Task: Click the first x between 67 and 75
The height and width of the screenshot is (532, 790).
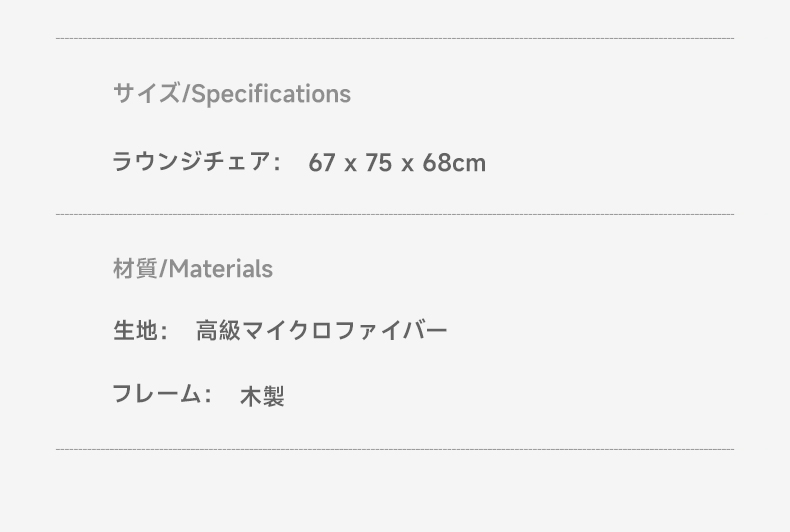Action: coord(351,165)
